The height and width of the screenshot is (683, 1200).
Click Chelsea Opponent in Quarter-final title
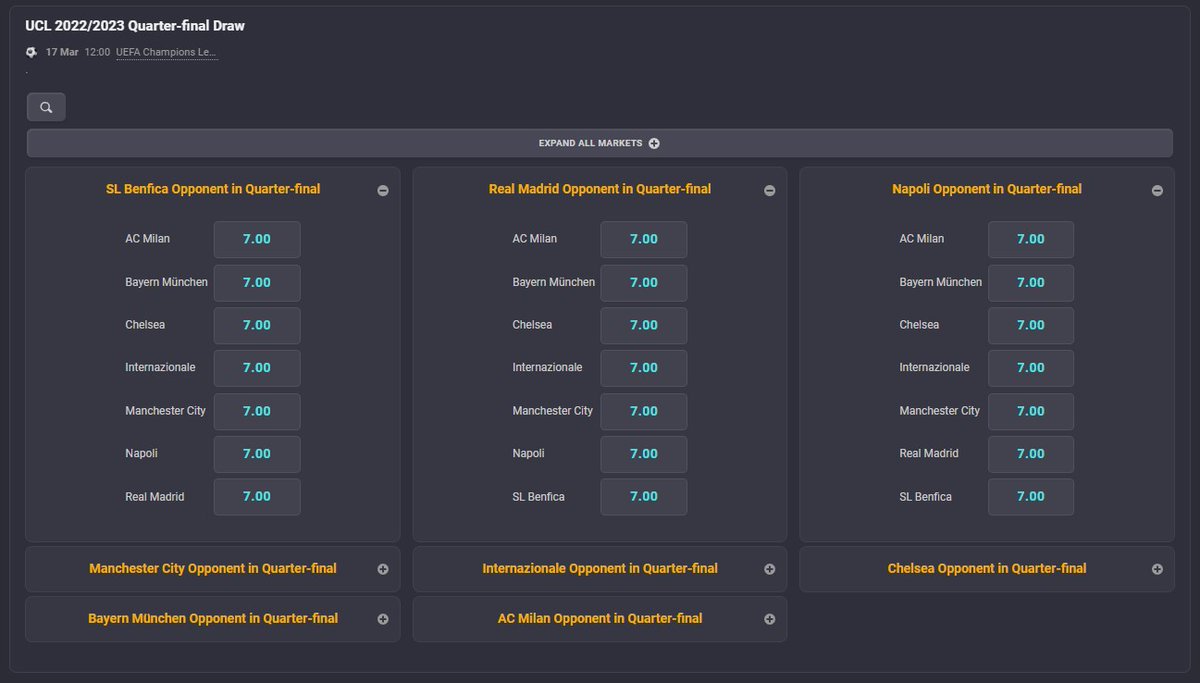(987, 568)
